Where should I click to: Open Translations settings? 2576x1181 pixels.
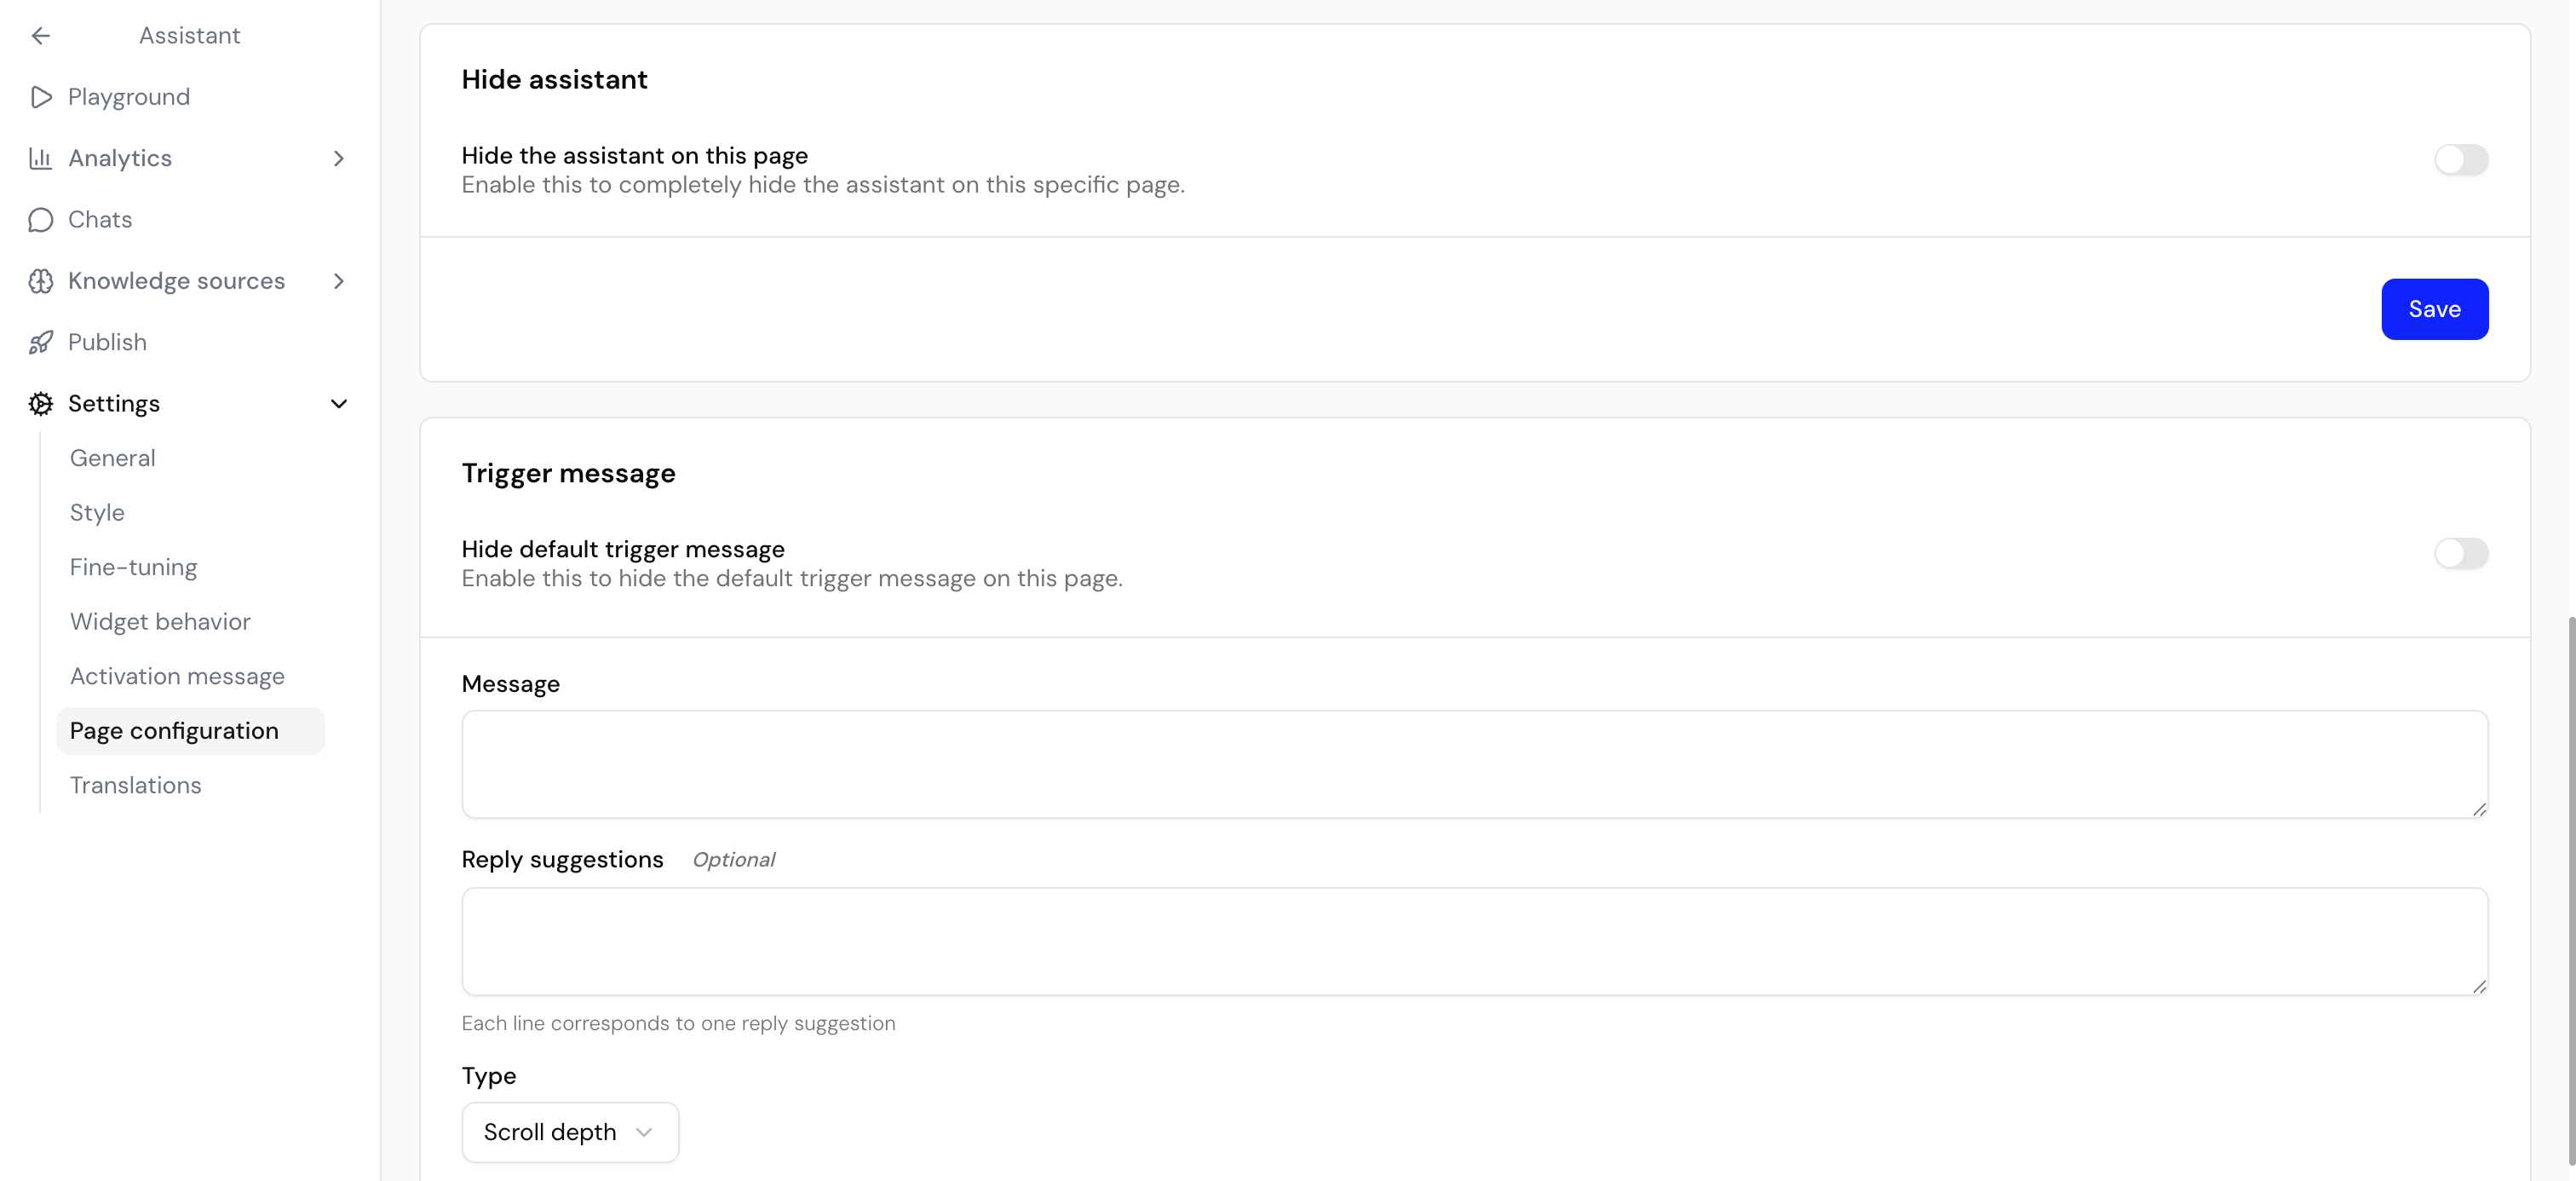136,785
